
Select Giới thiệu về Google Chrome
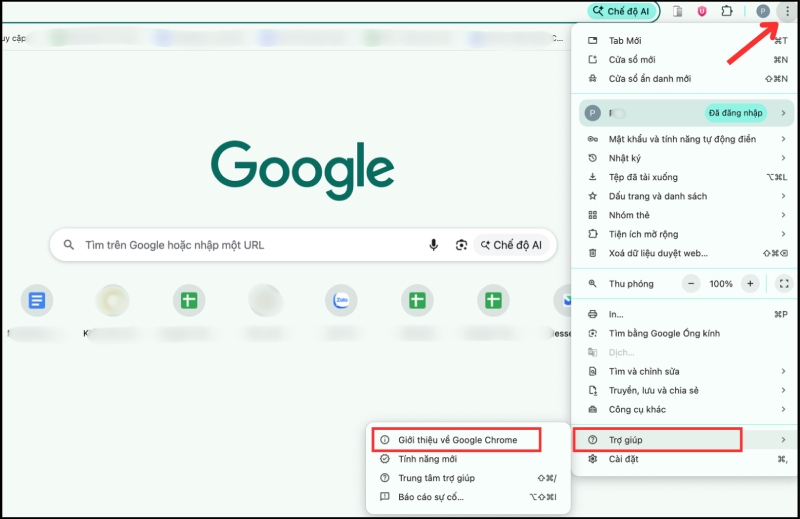click(x=456, y=439)
